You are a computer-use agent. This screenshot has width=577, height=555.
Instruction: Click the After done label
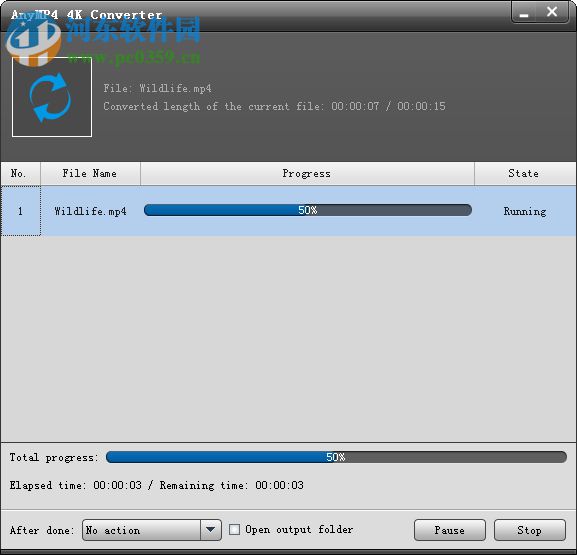click(42, 530)
